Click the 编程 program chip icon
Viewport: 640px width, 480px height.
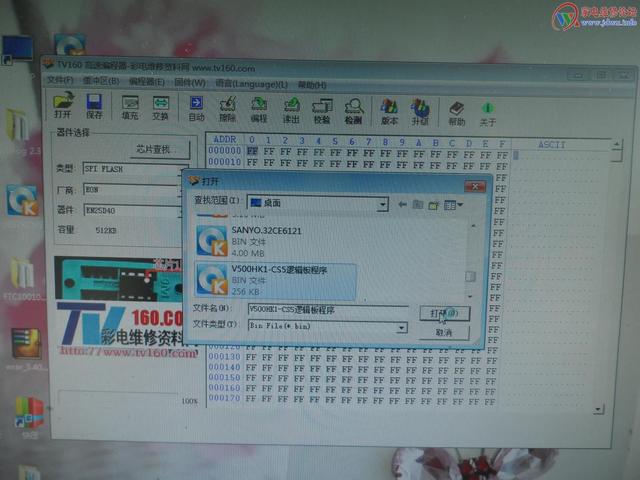259,109
